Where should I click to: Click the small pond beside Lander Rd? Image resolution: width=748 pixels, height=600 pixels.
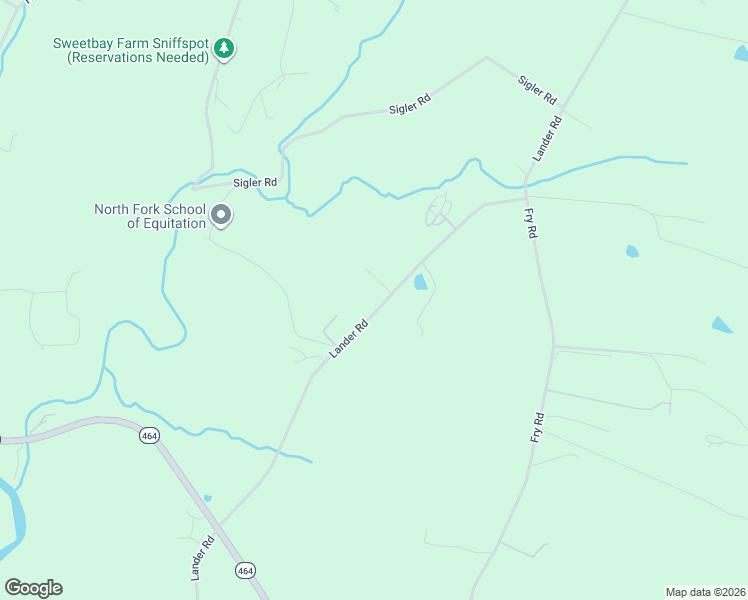click(x=420, y=282)
